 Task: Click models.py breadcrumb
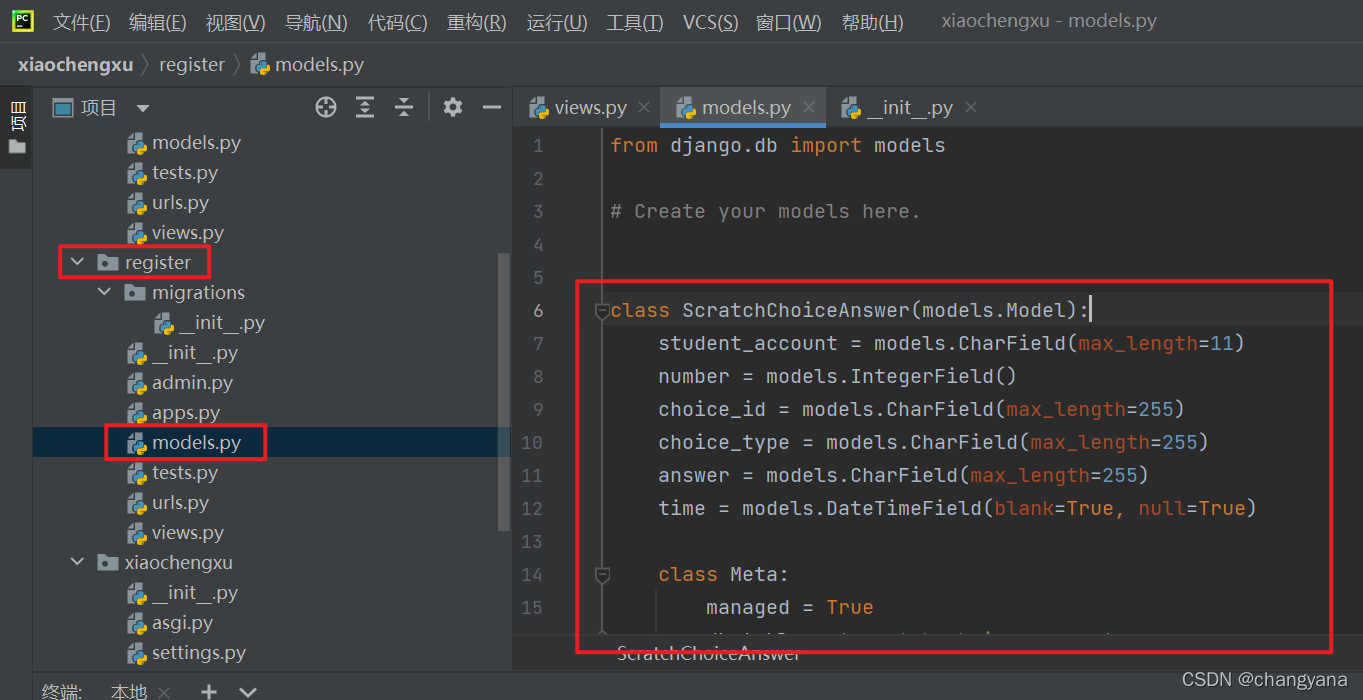[x=307, y=65]
